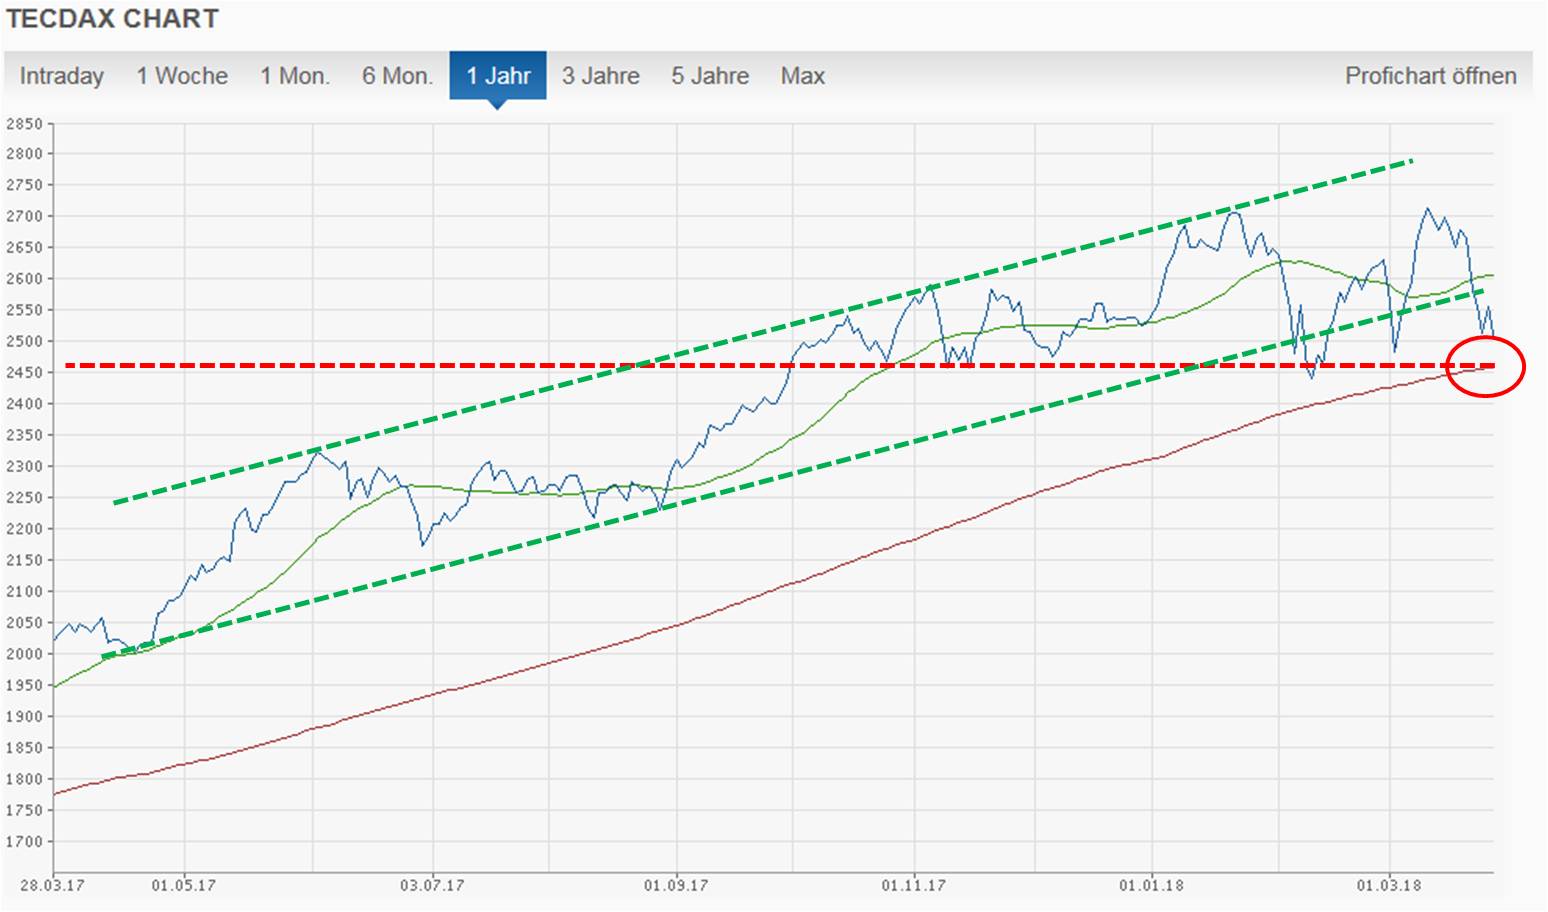Select the 01.05.17 date label
1548x912 pixels.
coord(184,886)
